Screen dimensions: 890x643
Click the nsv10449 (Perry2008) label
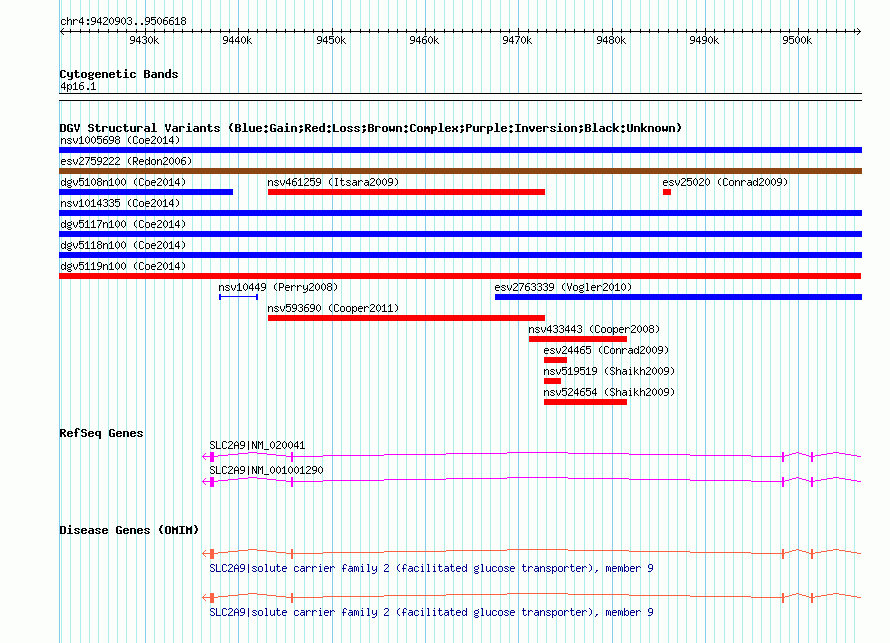tap(278, 287)
